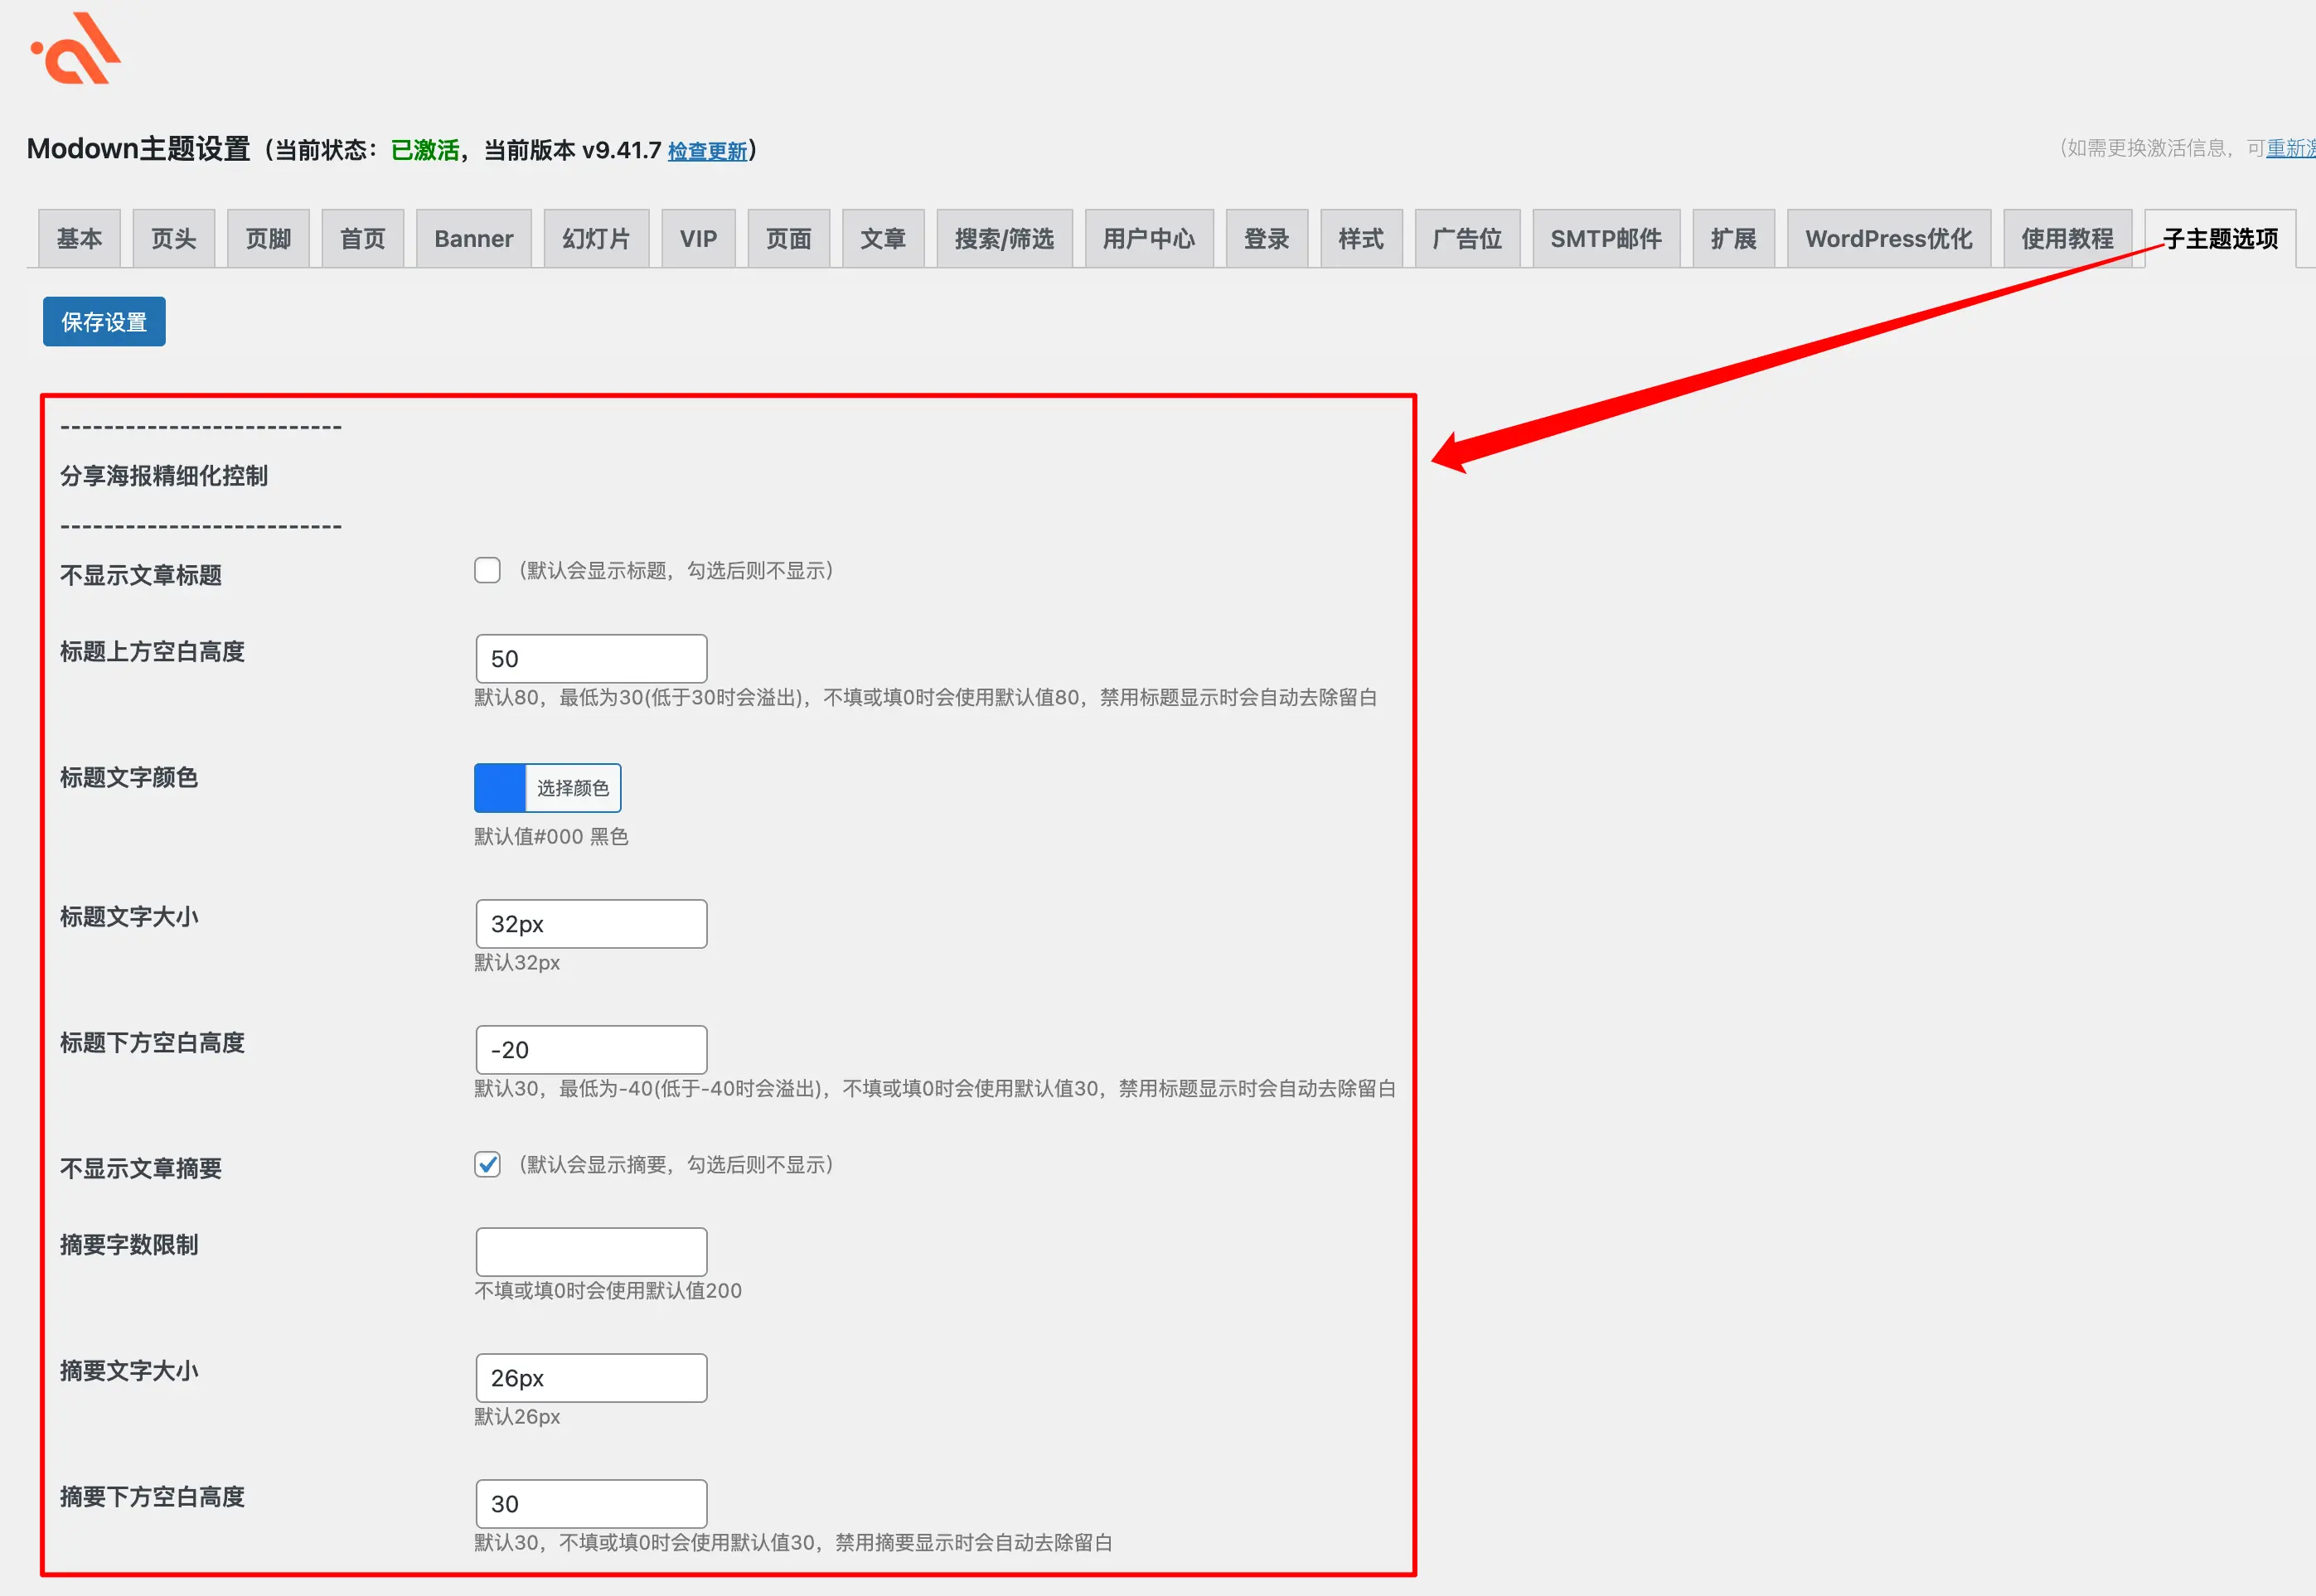Select the Banner tab

tap(474, 239)
